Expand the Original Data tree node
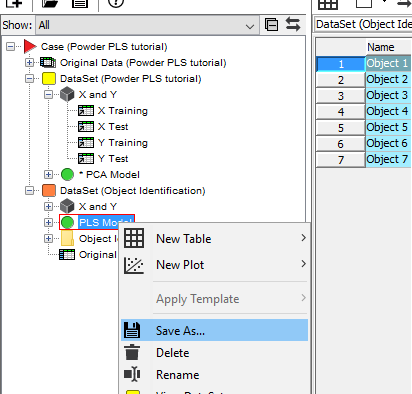The width and height of the screenshot is (412, 394). tap(30, 62)
